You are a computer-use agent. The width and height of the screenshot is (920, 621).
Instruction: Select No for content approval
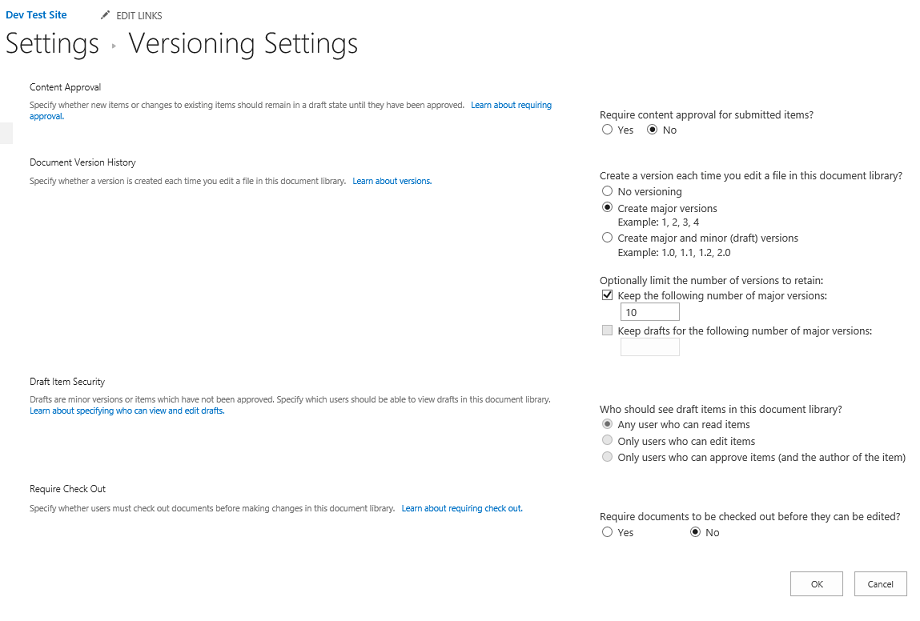[653, 130]
